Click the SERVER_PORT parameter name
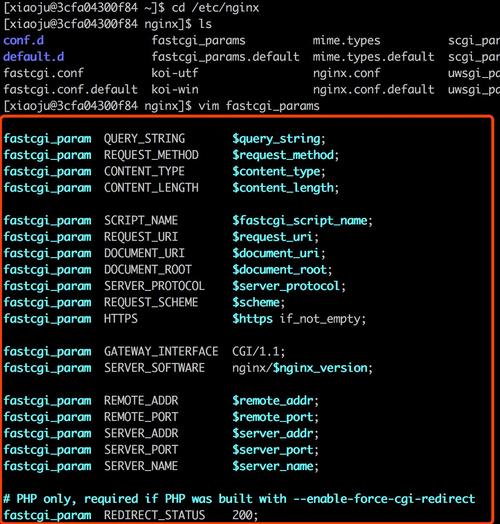 click(141, 450)
